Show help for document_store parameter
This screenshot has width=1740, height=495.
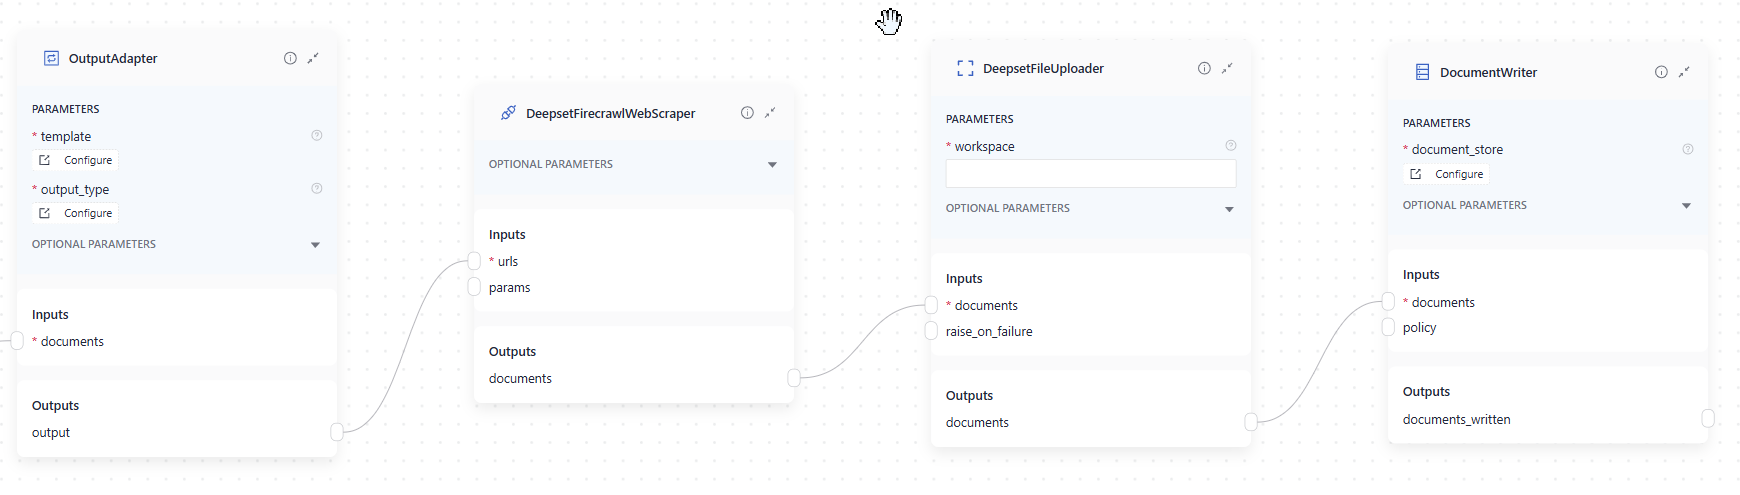point(1688,149)
